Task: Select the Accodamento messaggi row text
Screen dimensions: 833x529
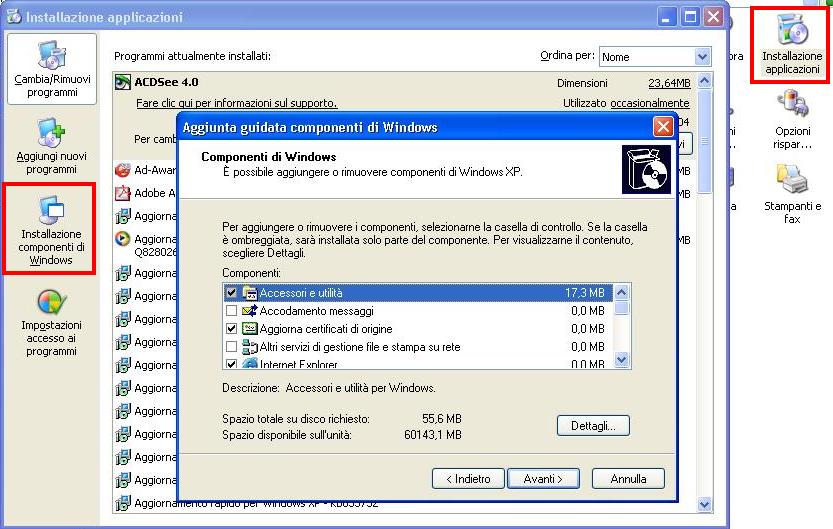Action: [317, 311]
